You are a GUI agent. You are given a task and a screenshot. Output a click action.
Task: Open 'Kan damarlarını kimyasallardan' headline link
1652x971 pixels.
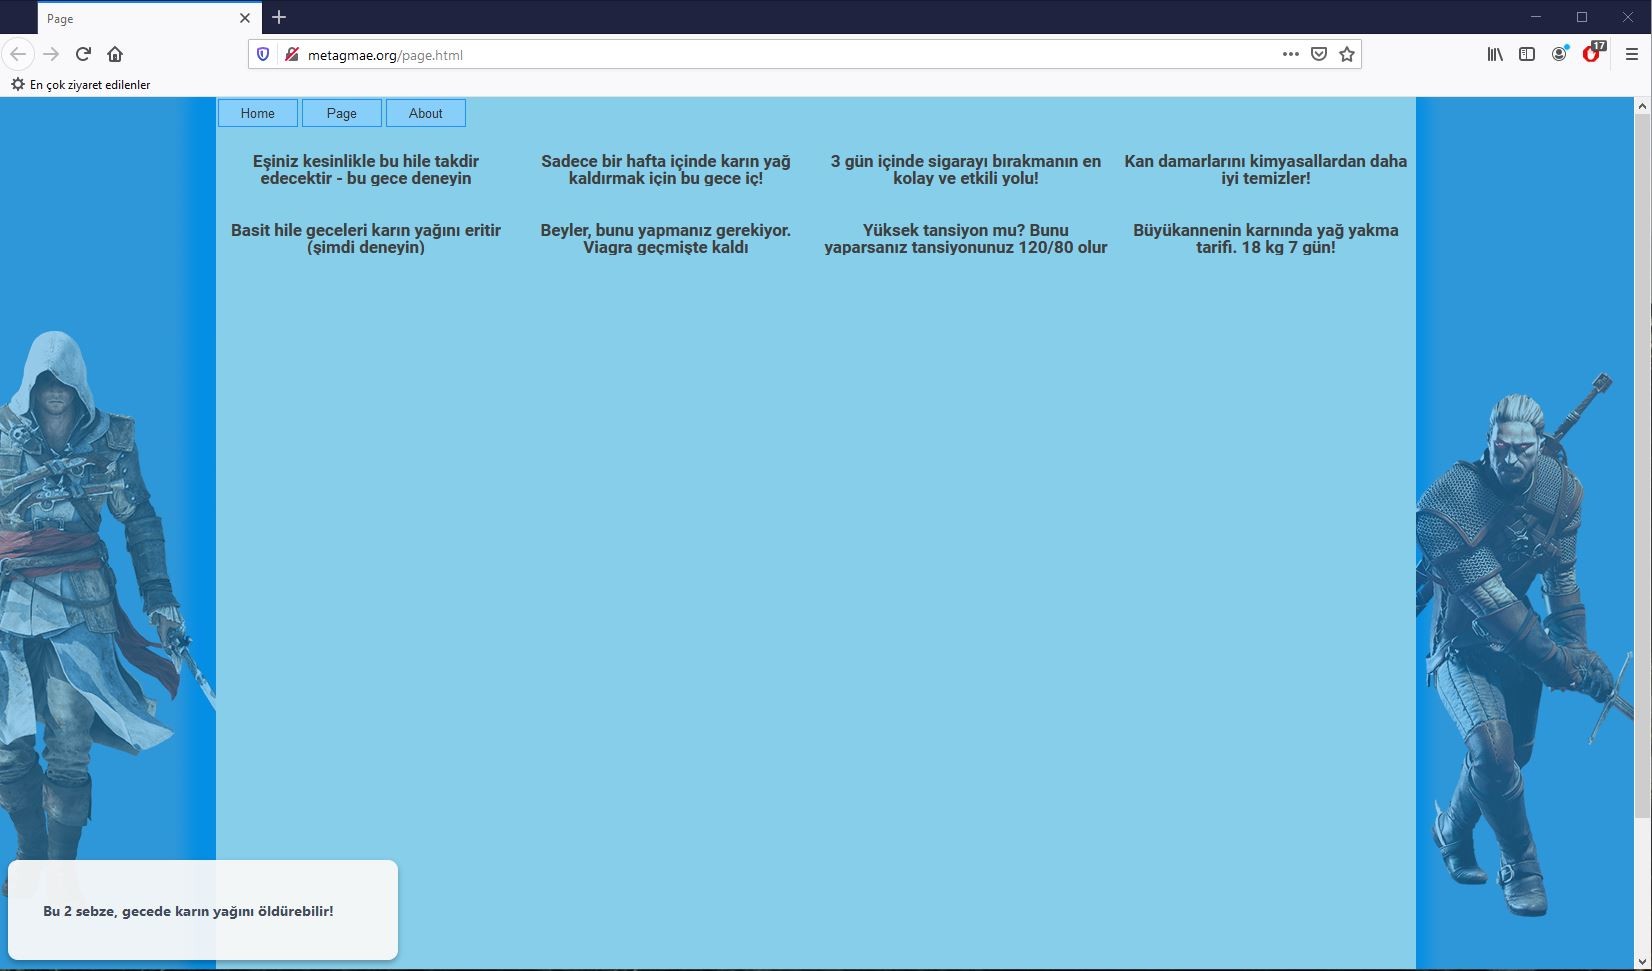tap(1266, 170)
